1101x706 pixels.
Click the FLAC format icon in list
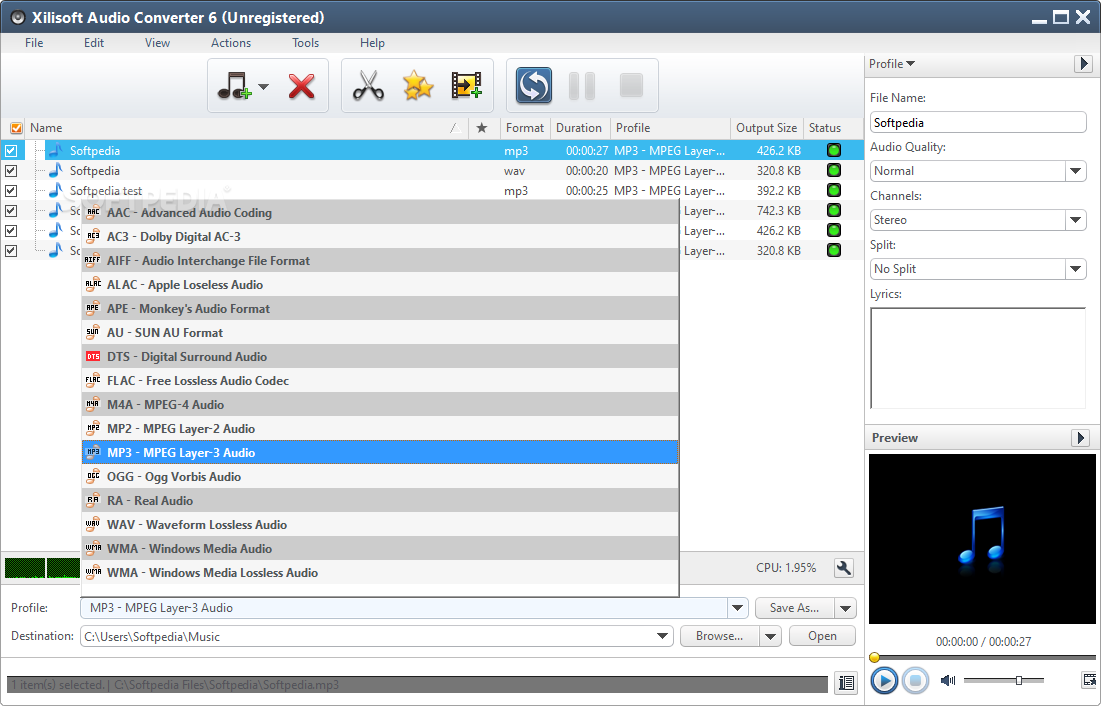point(93,380)
